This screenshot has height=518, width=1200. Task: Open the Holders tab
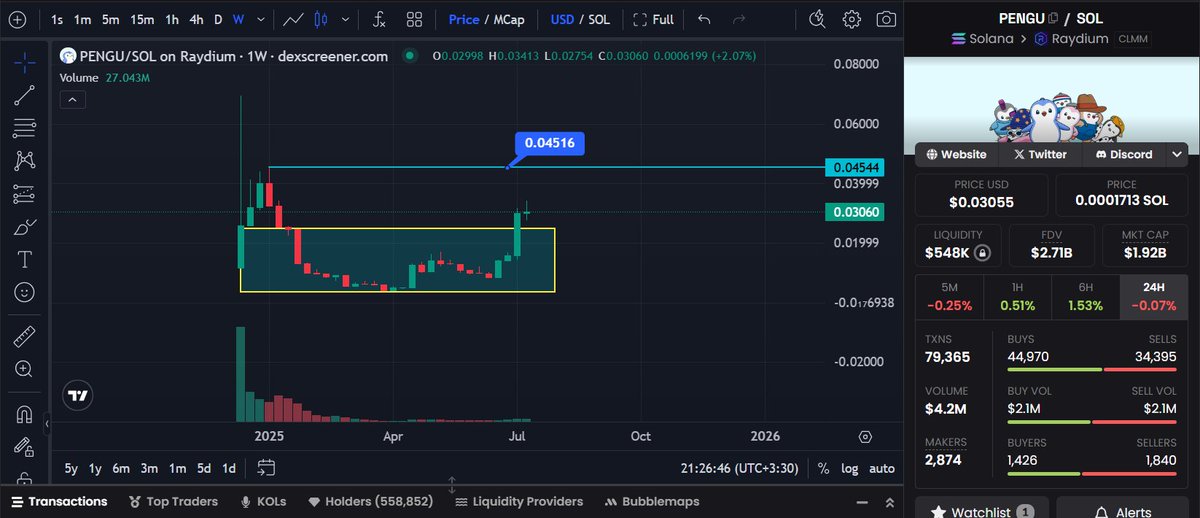point(370,501)
